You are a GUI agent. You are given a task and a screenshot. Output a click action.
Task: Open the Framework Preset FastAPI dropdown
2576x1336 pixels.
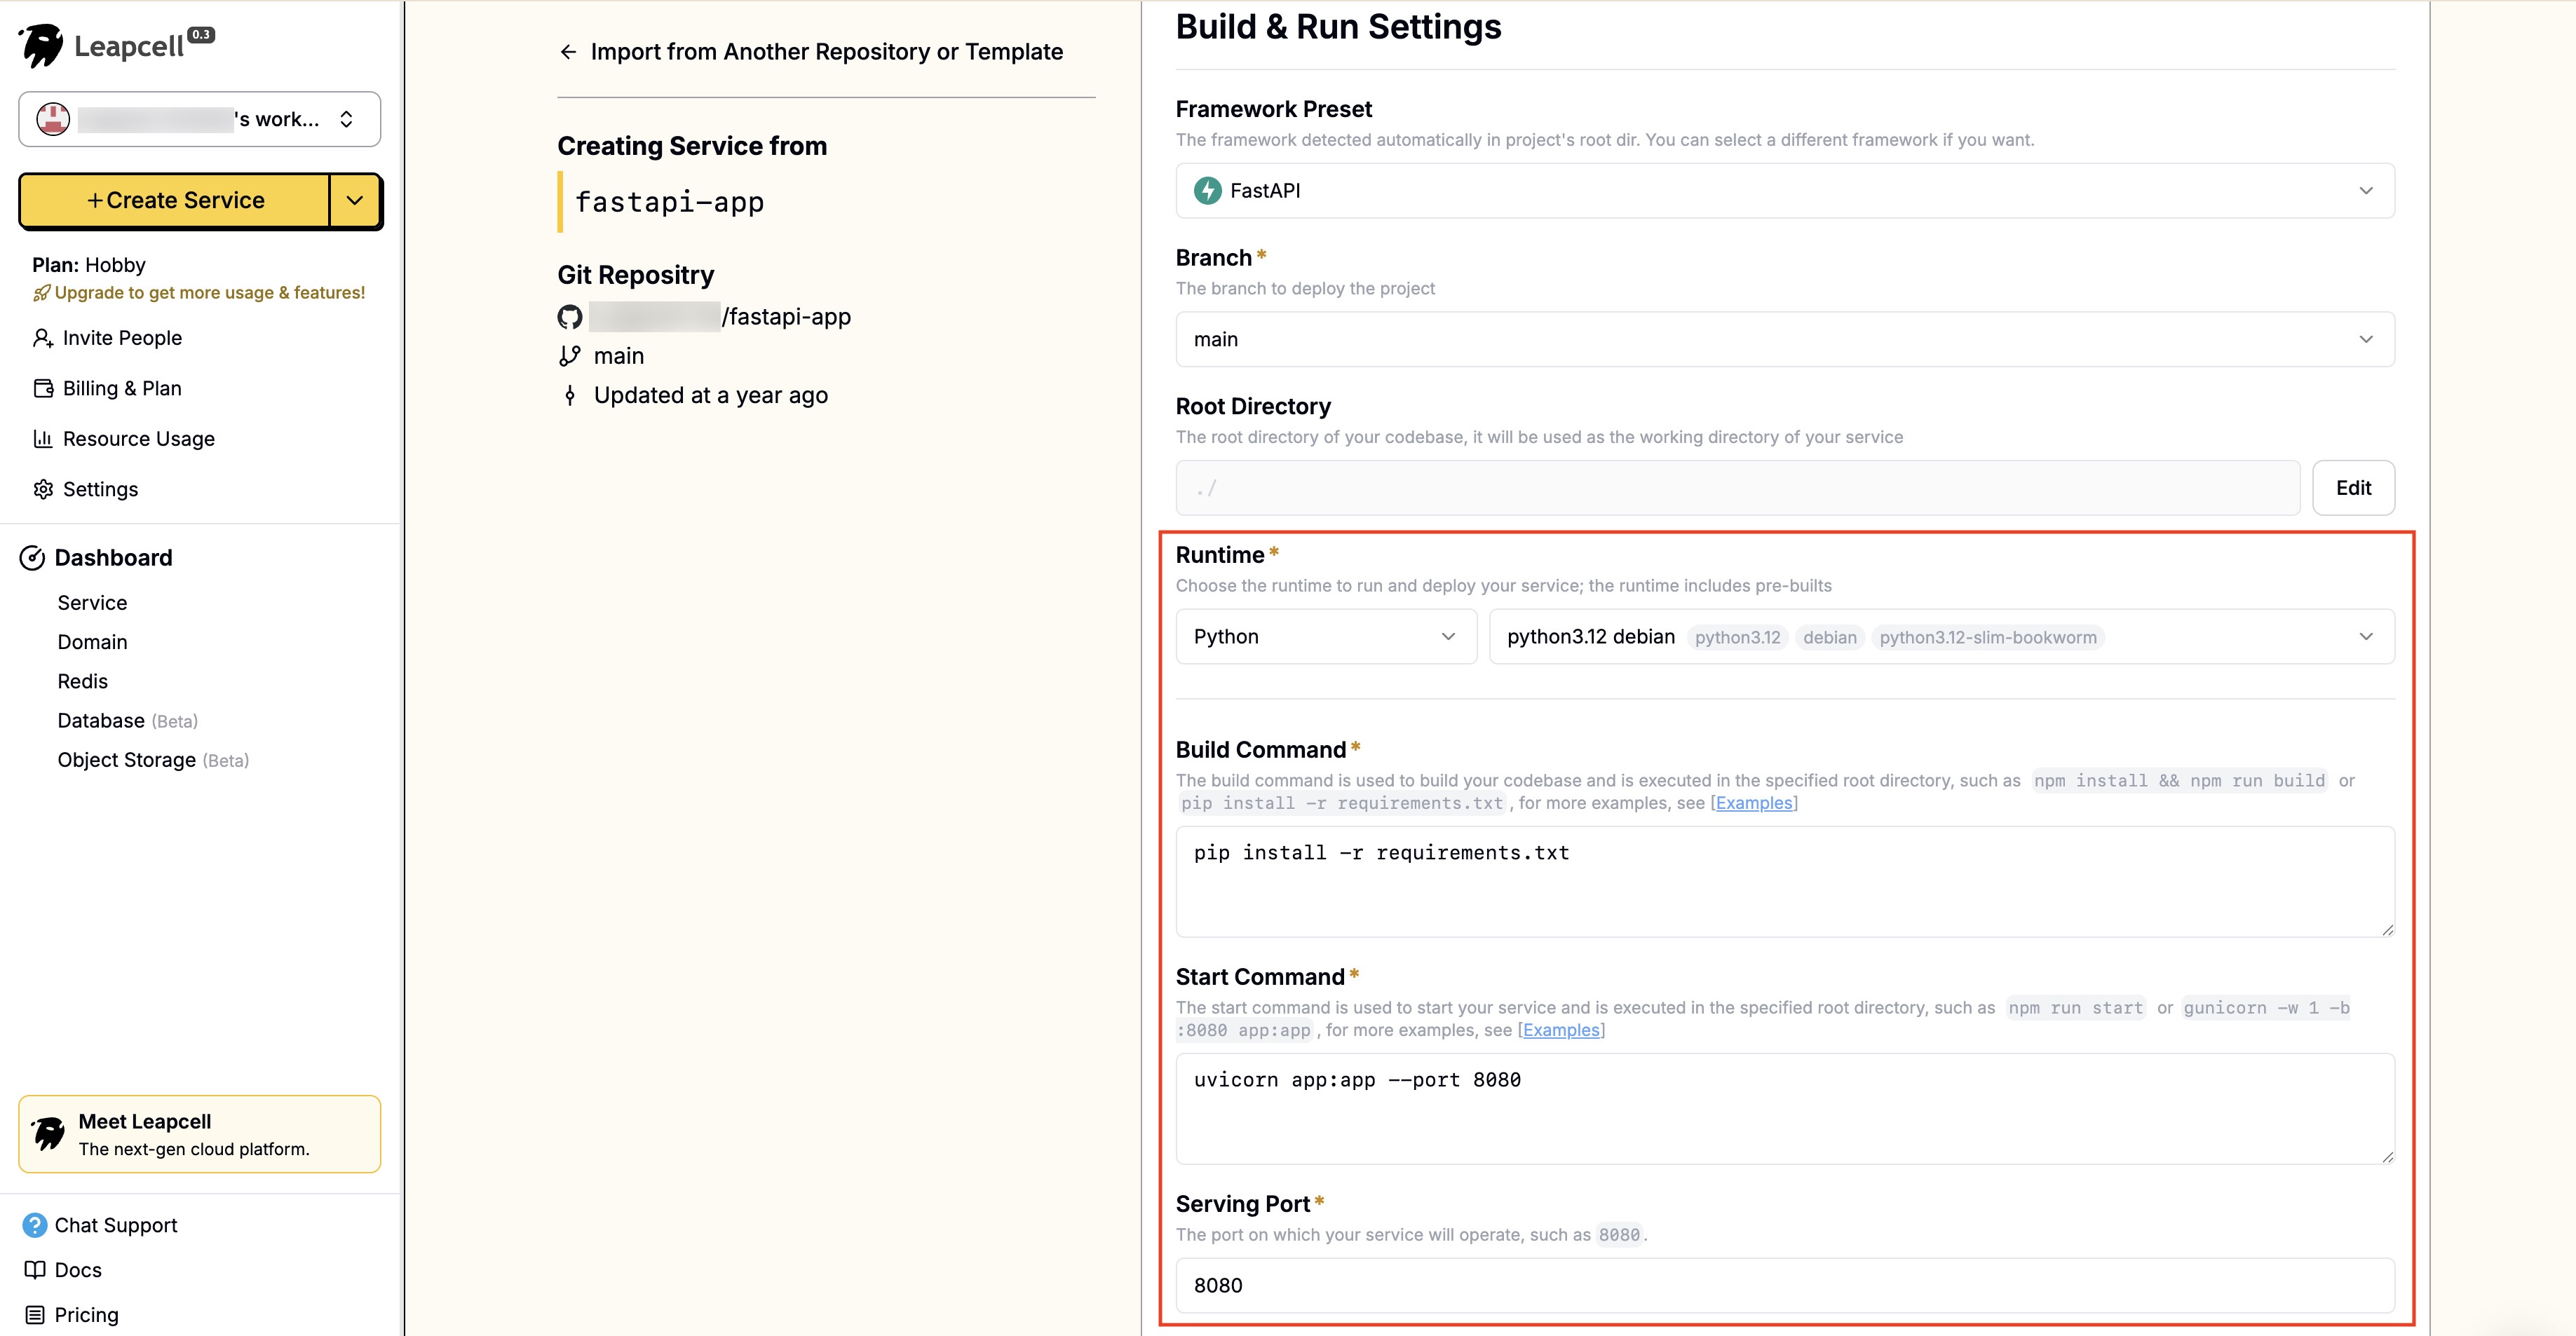click(x=1785, y=191)
